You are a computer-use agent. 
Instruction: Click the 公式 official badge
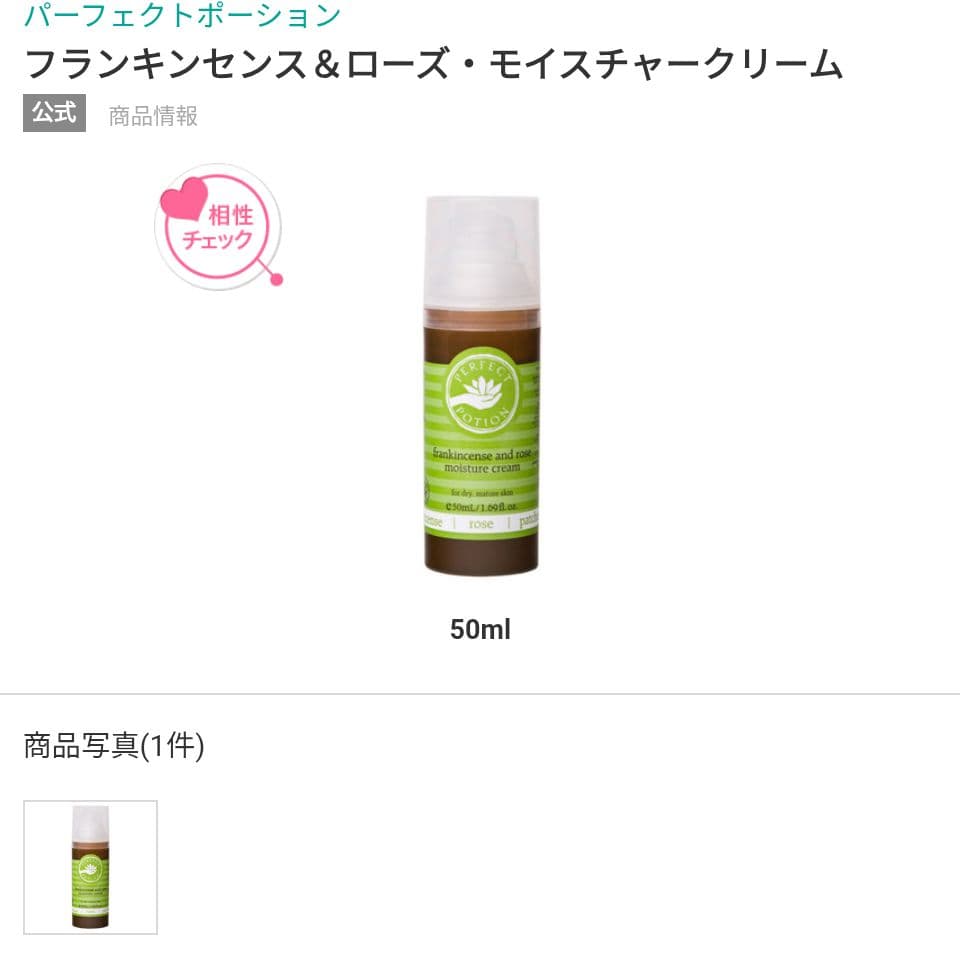click(54, 113)
